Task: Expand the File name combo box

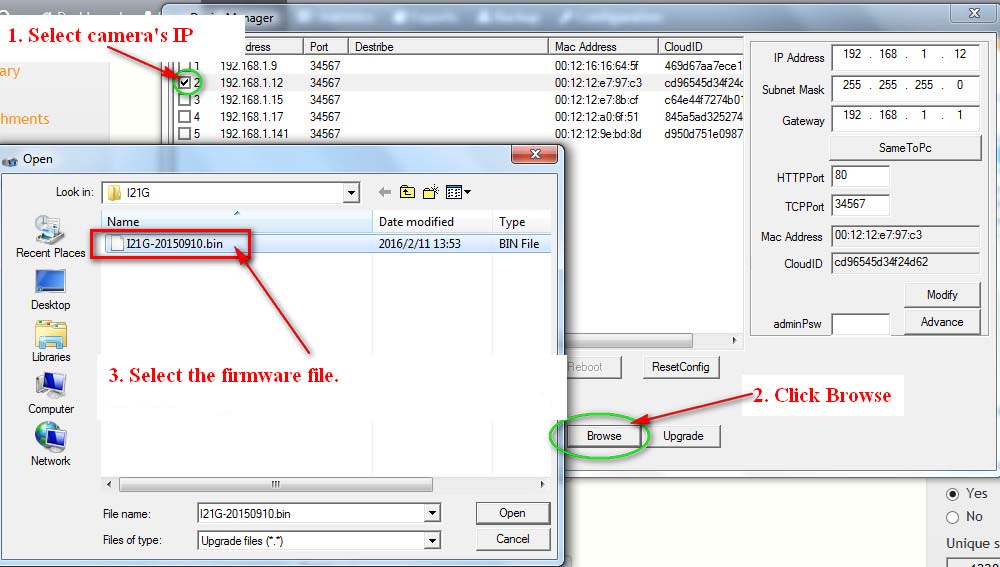Action: [x=432, y=513]
